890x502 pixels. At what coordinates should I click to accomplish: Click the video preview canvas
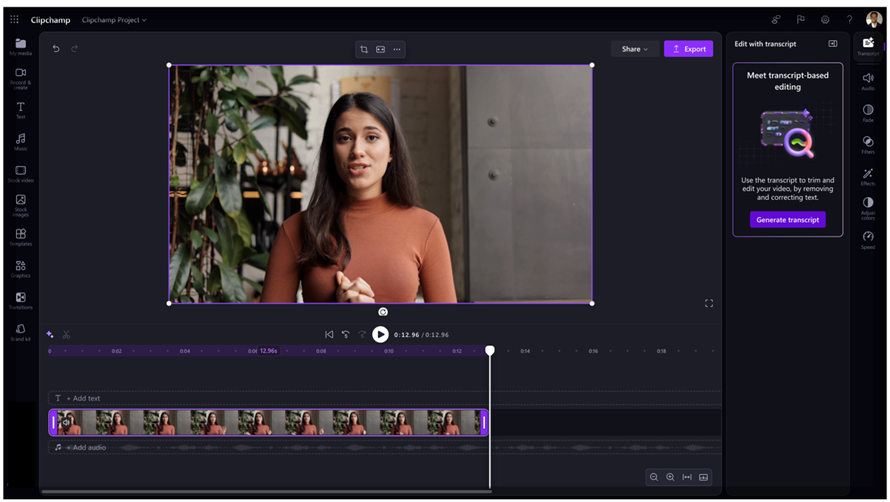(x=380, y=184)
